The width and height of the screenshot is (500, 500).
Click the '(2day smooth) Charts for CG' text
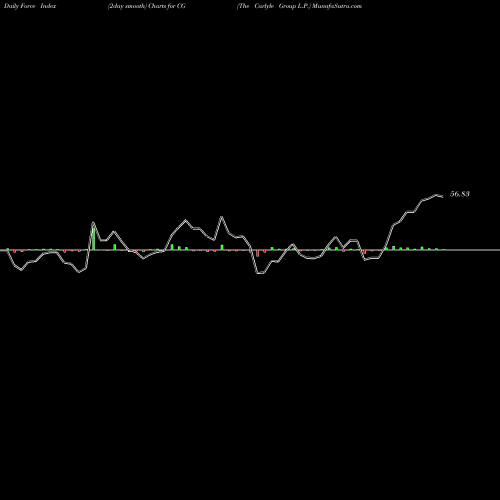pyautogui.click(x=146, y=6)
